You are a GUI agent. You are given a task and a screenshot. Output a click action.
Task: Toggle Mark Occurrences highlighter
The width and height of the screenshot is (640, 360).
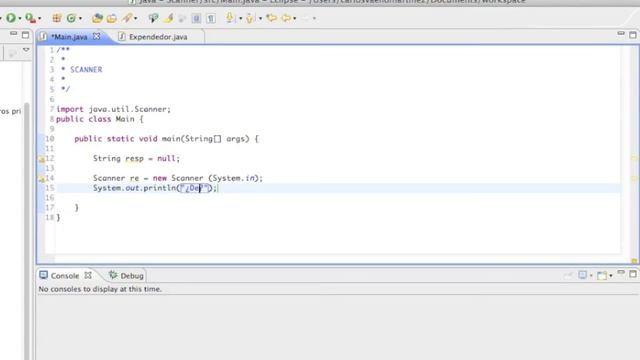[168, 18]
